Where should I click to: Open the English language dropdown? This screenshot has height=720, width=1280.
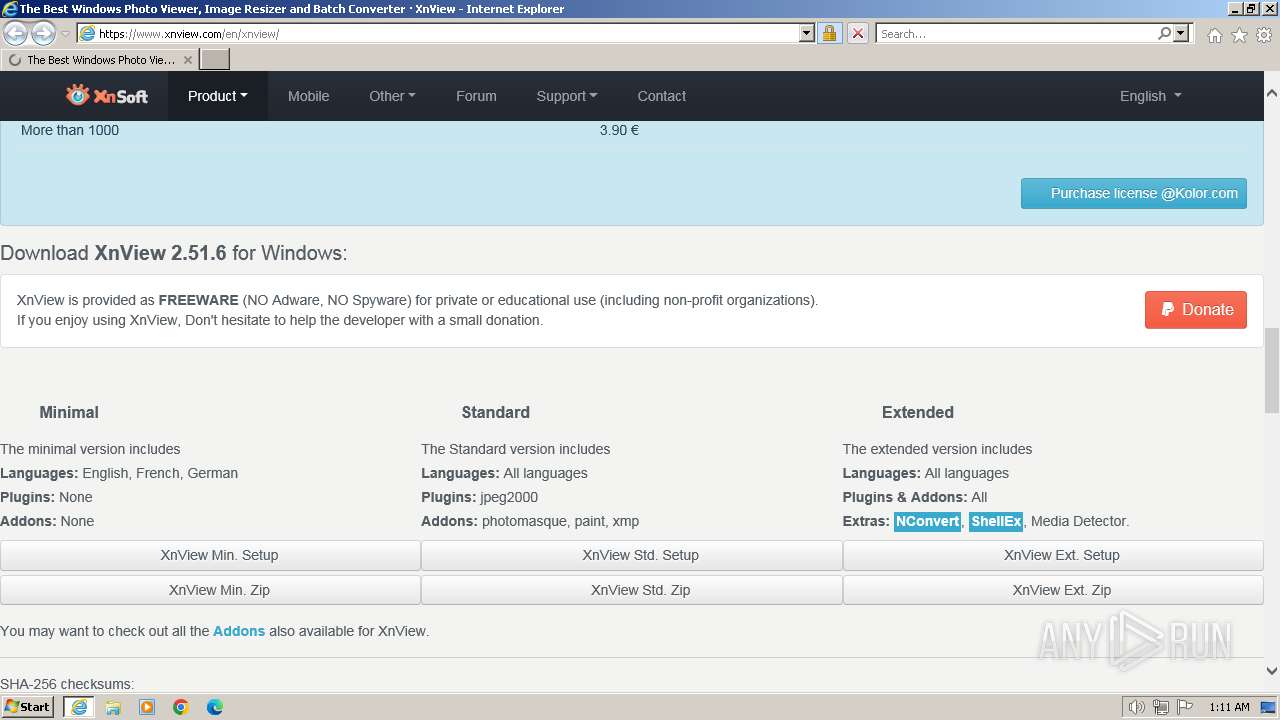pos(1150,96)
